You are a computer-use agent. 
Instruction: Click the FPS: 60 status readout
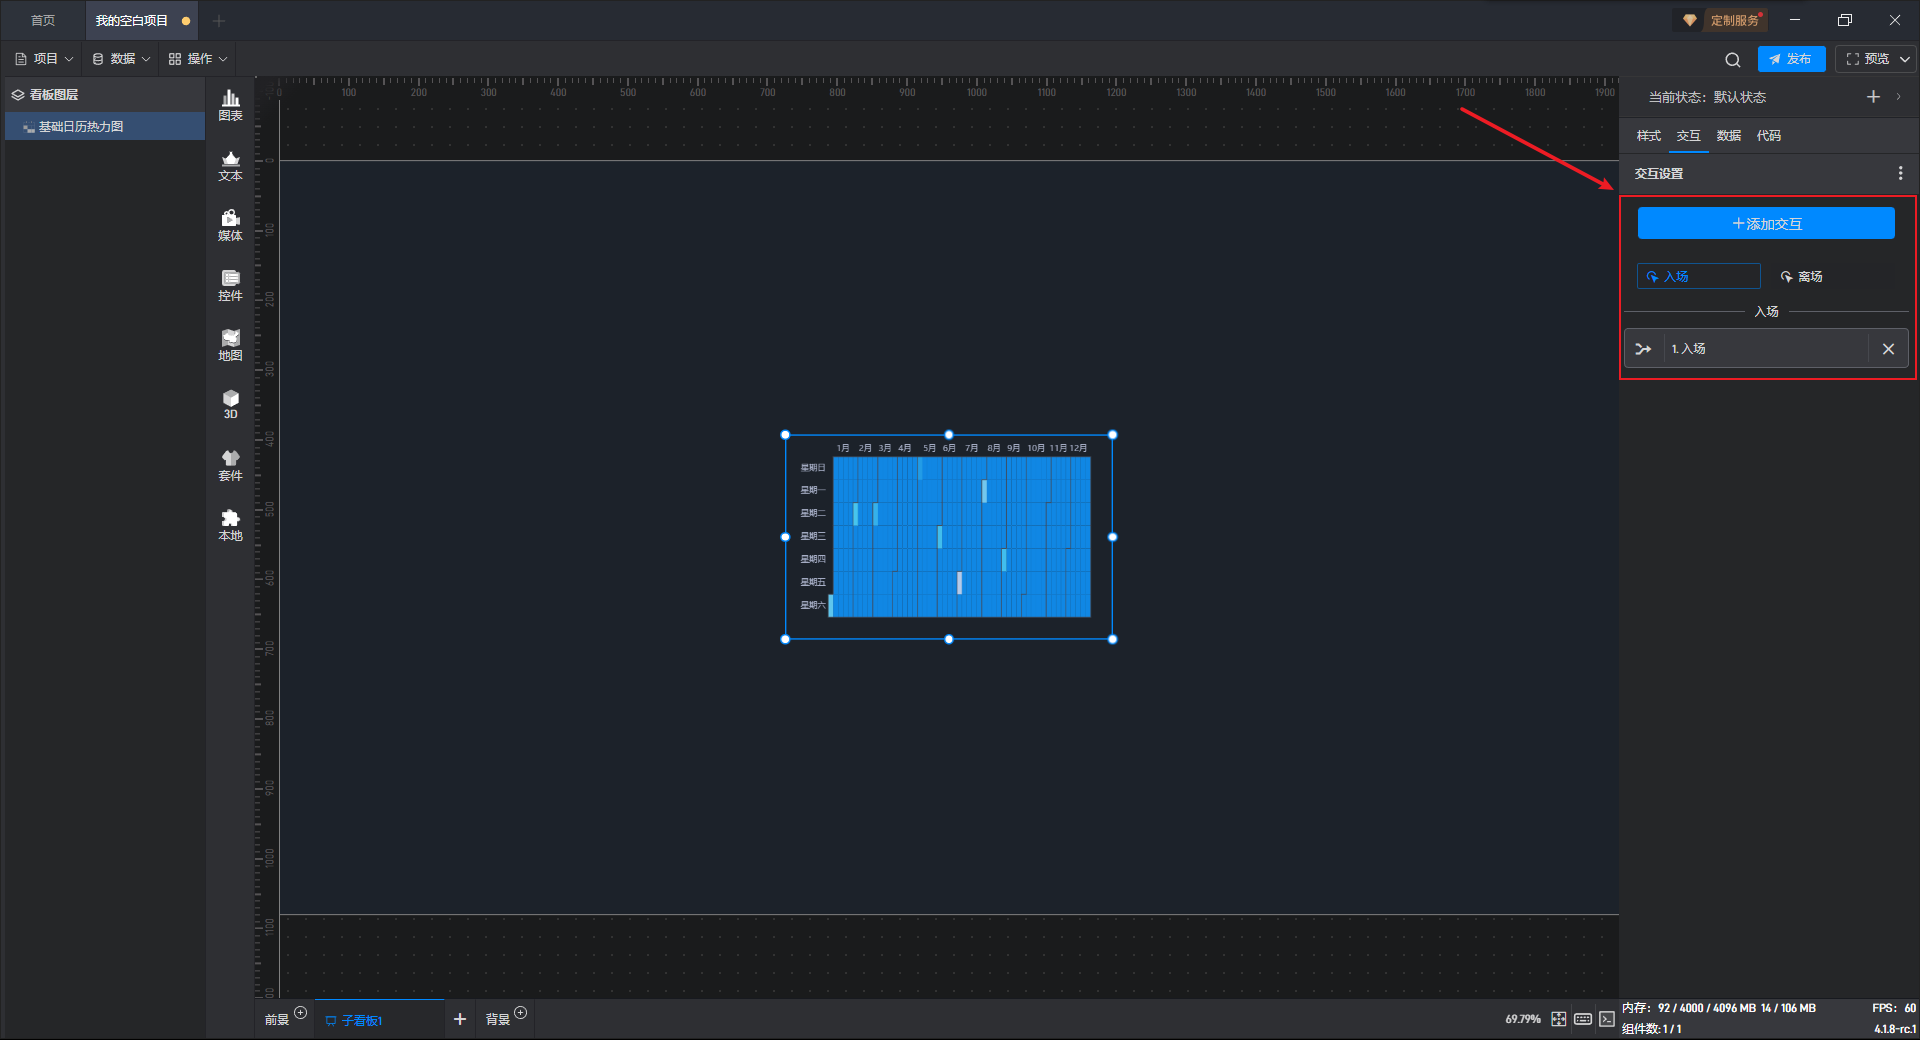click(1894, 1008)
